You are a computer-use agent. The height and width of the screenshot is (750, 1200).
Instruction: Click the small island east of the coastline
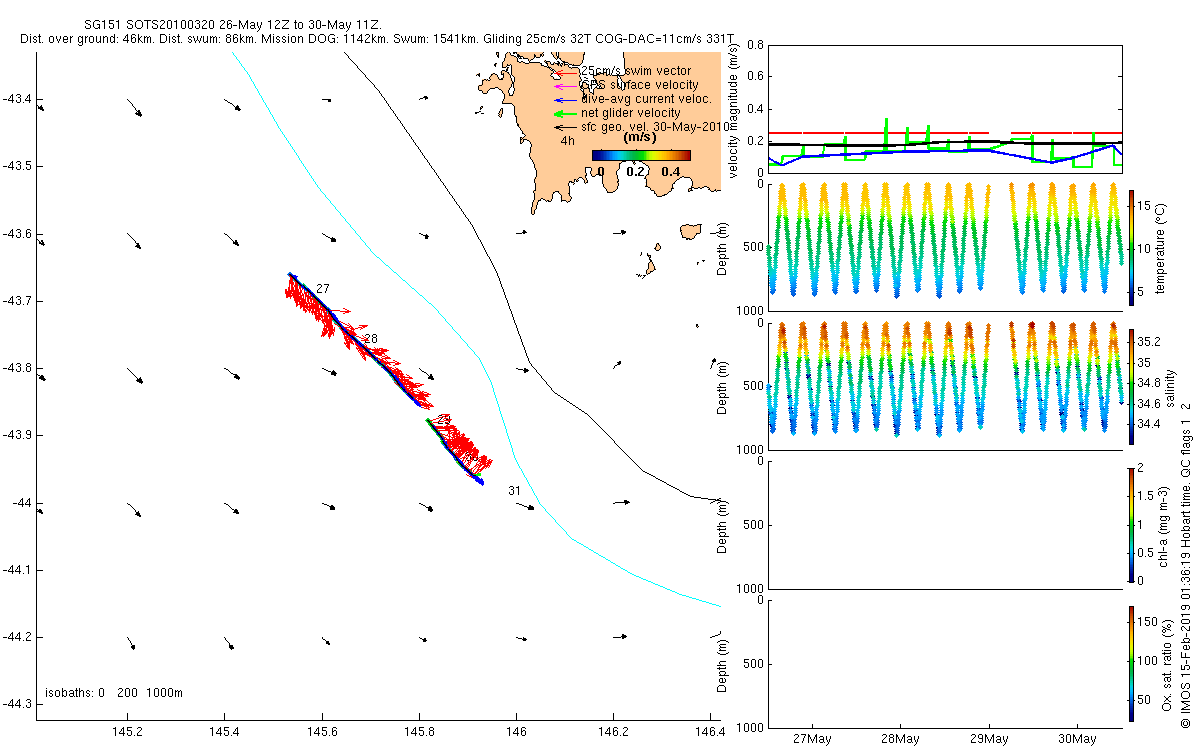[689, 232]
